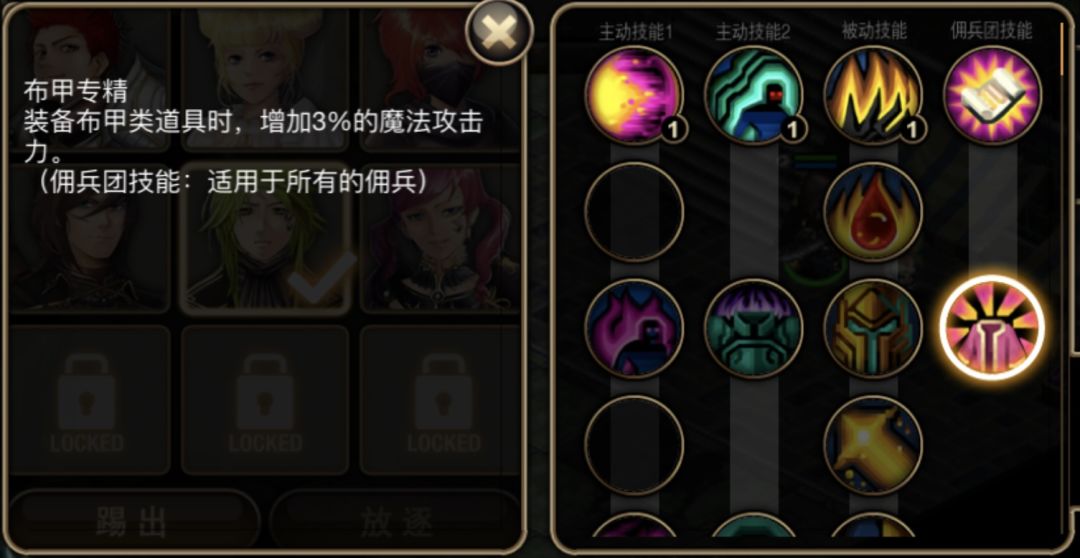Image resolution: width=1080 pixels, height=558 pixels.
Task: Select the red flame droplet passive skill
Action: (x=873, y=211)
